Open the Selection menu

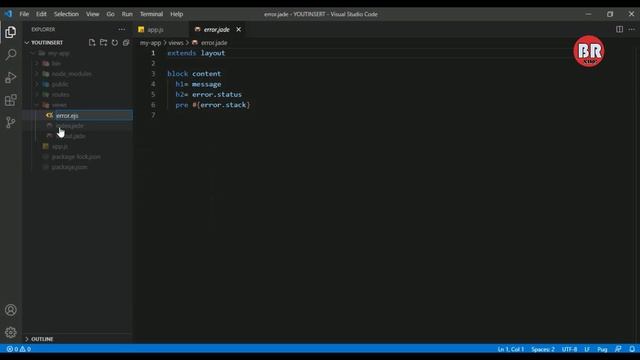[x=66, y=14]
